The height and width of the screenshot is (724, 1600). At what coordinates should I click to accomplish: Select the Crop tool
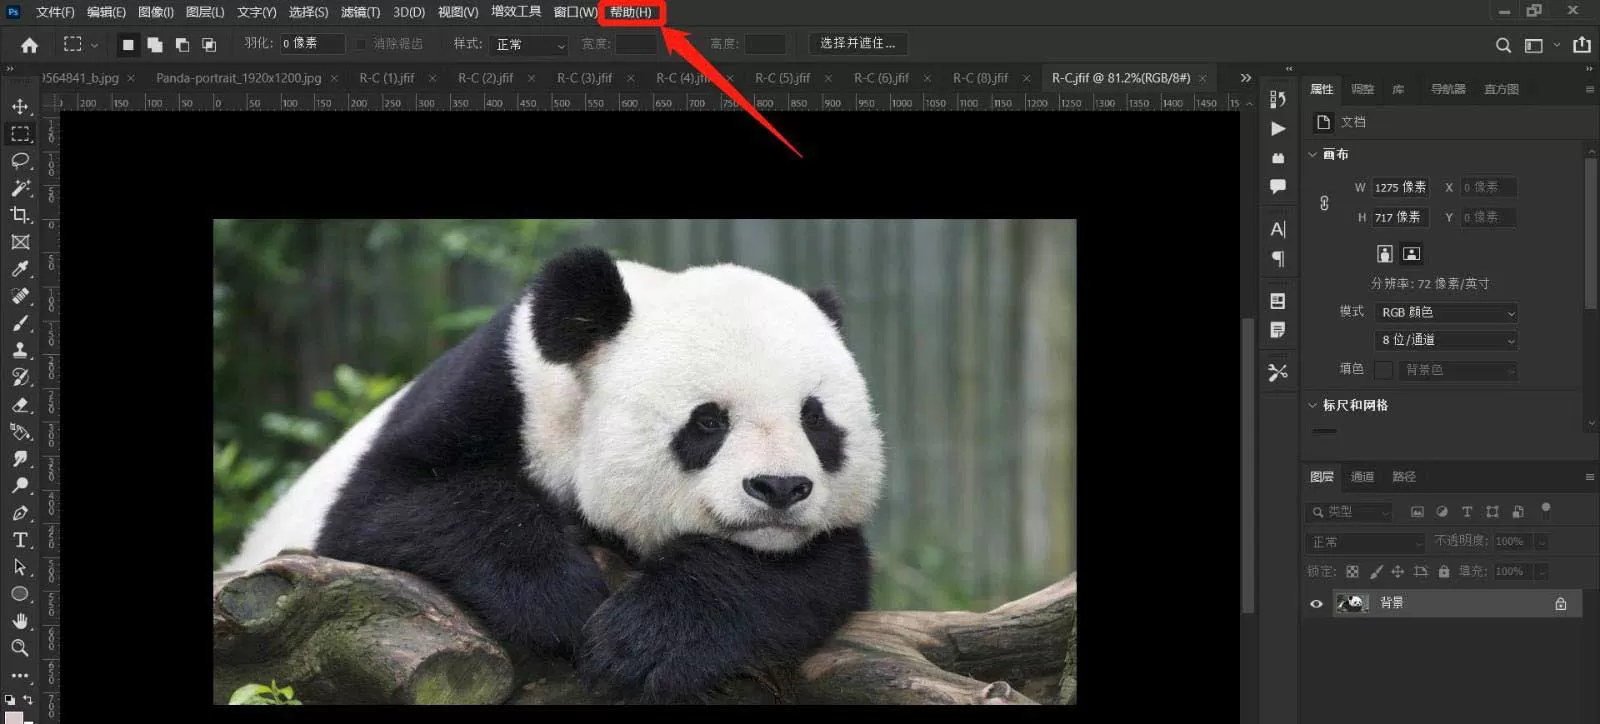(20, 215)
